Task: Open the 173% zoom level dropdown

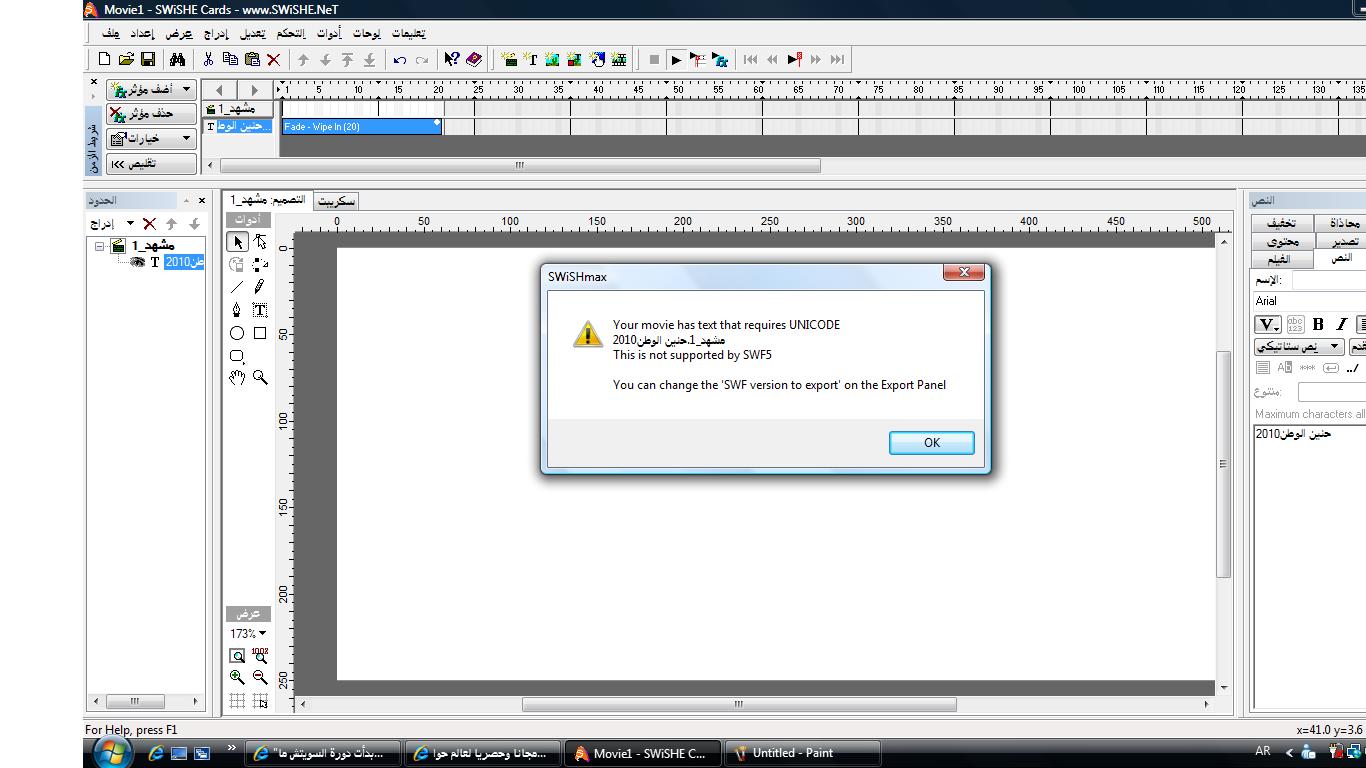Action: click(248, 633)
